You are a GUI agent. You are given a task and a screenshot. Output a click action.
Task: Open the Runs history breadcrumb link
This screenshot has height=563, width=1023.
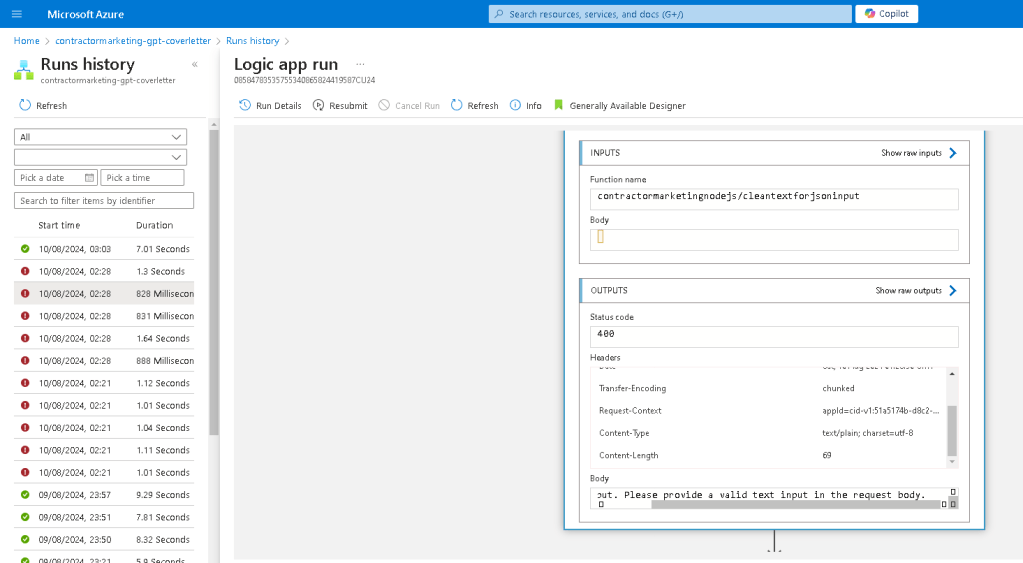pyautogui.click(x=252, y=40)
